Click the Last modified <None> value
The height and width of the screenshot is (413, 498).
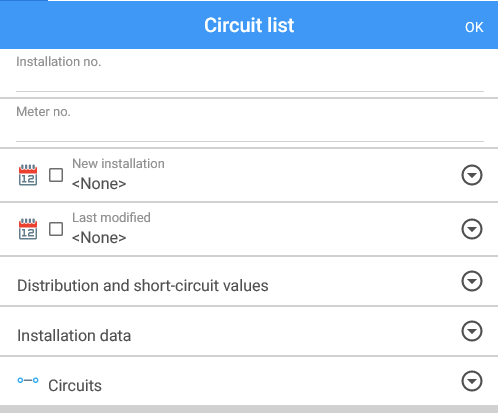coord(99,238)
